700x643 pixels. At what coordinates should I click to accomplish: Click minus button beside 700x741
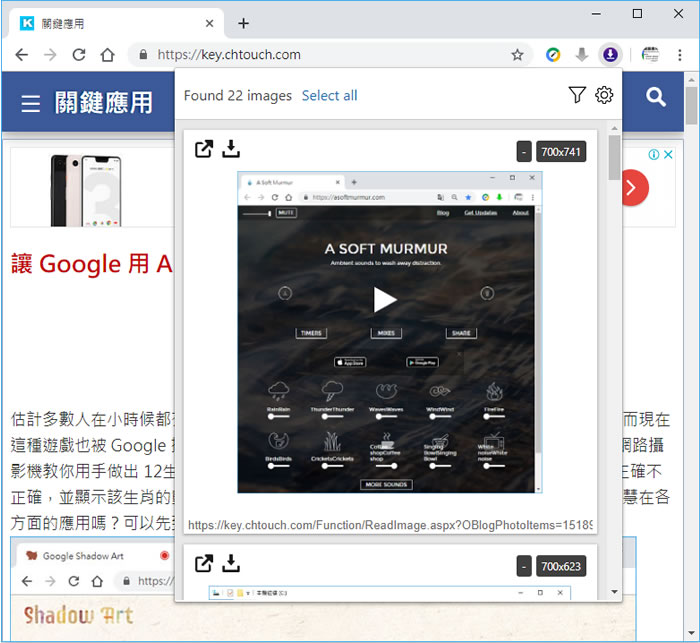tap(524, 152)
